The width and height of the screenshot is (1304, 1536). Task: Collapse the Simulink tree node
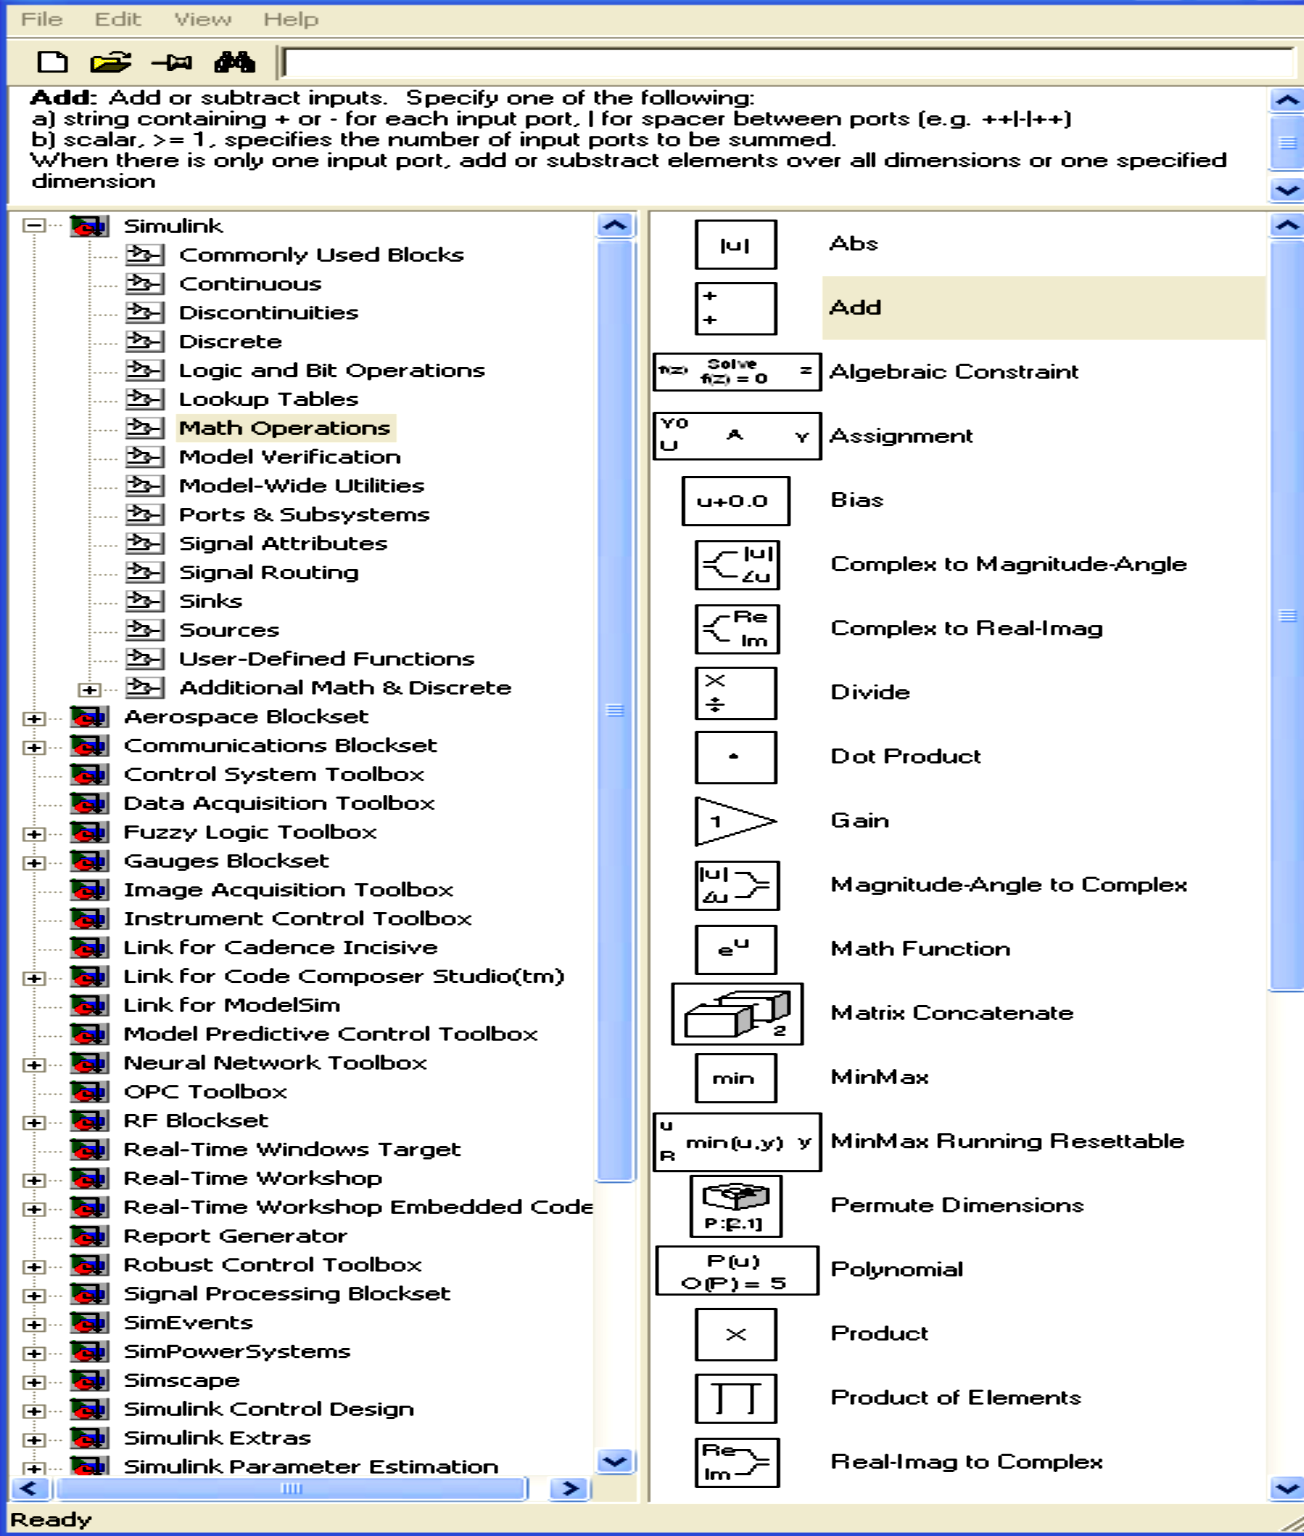(x=34, y=226)
